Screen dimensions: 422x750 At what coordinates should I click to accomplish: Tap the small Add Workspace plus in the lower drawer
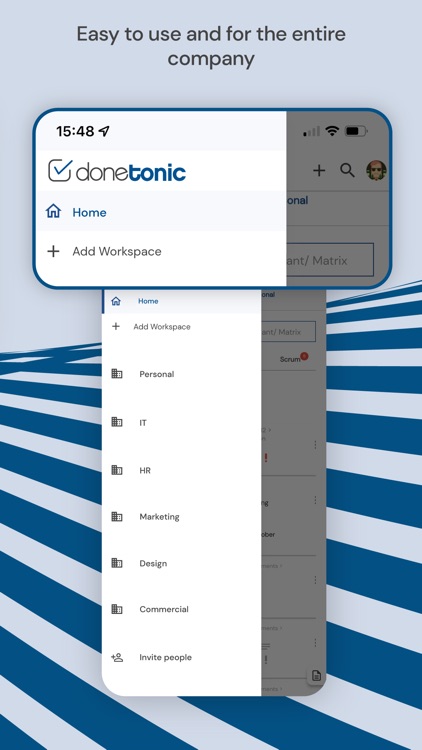pyautogui.click(x=115, y=326)
